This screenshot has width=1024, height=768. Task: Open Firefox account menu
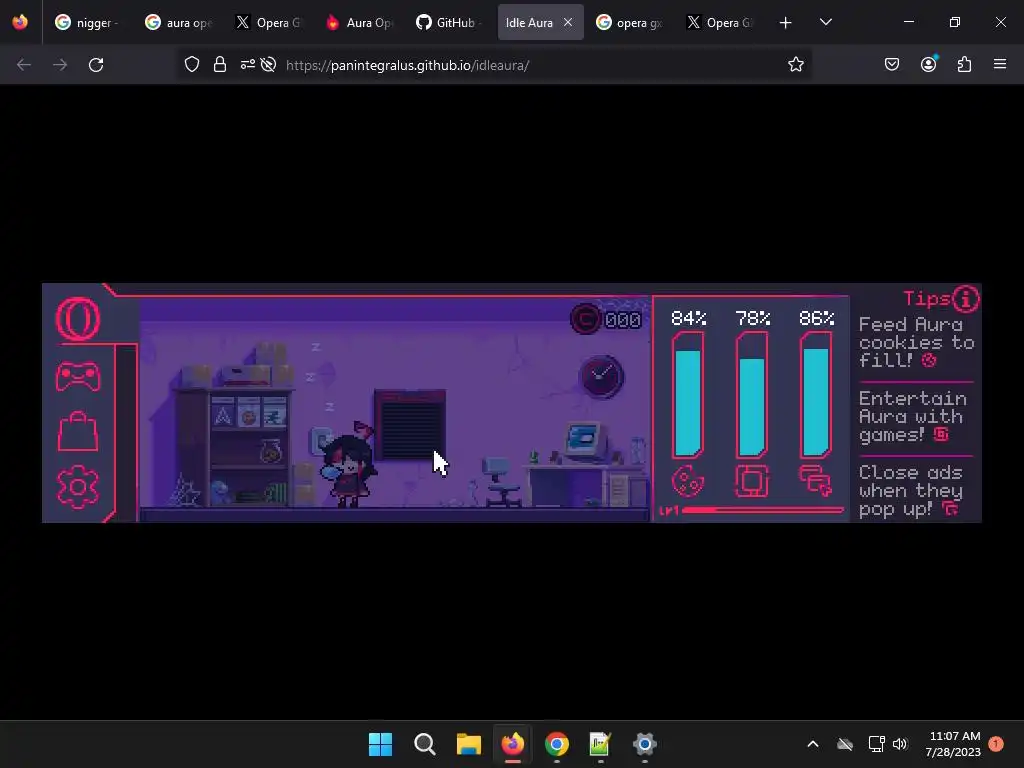point(928,65)
